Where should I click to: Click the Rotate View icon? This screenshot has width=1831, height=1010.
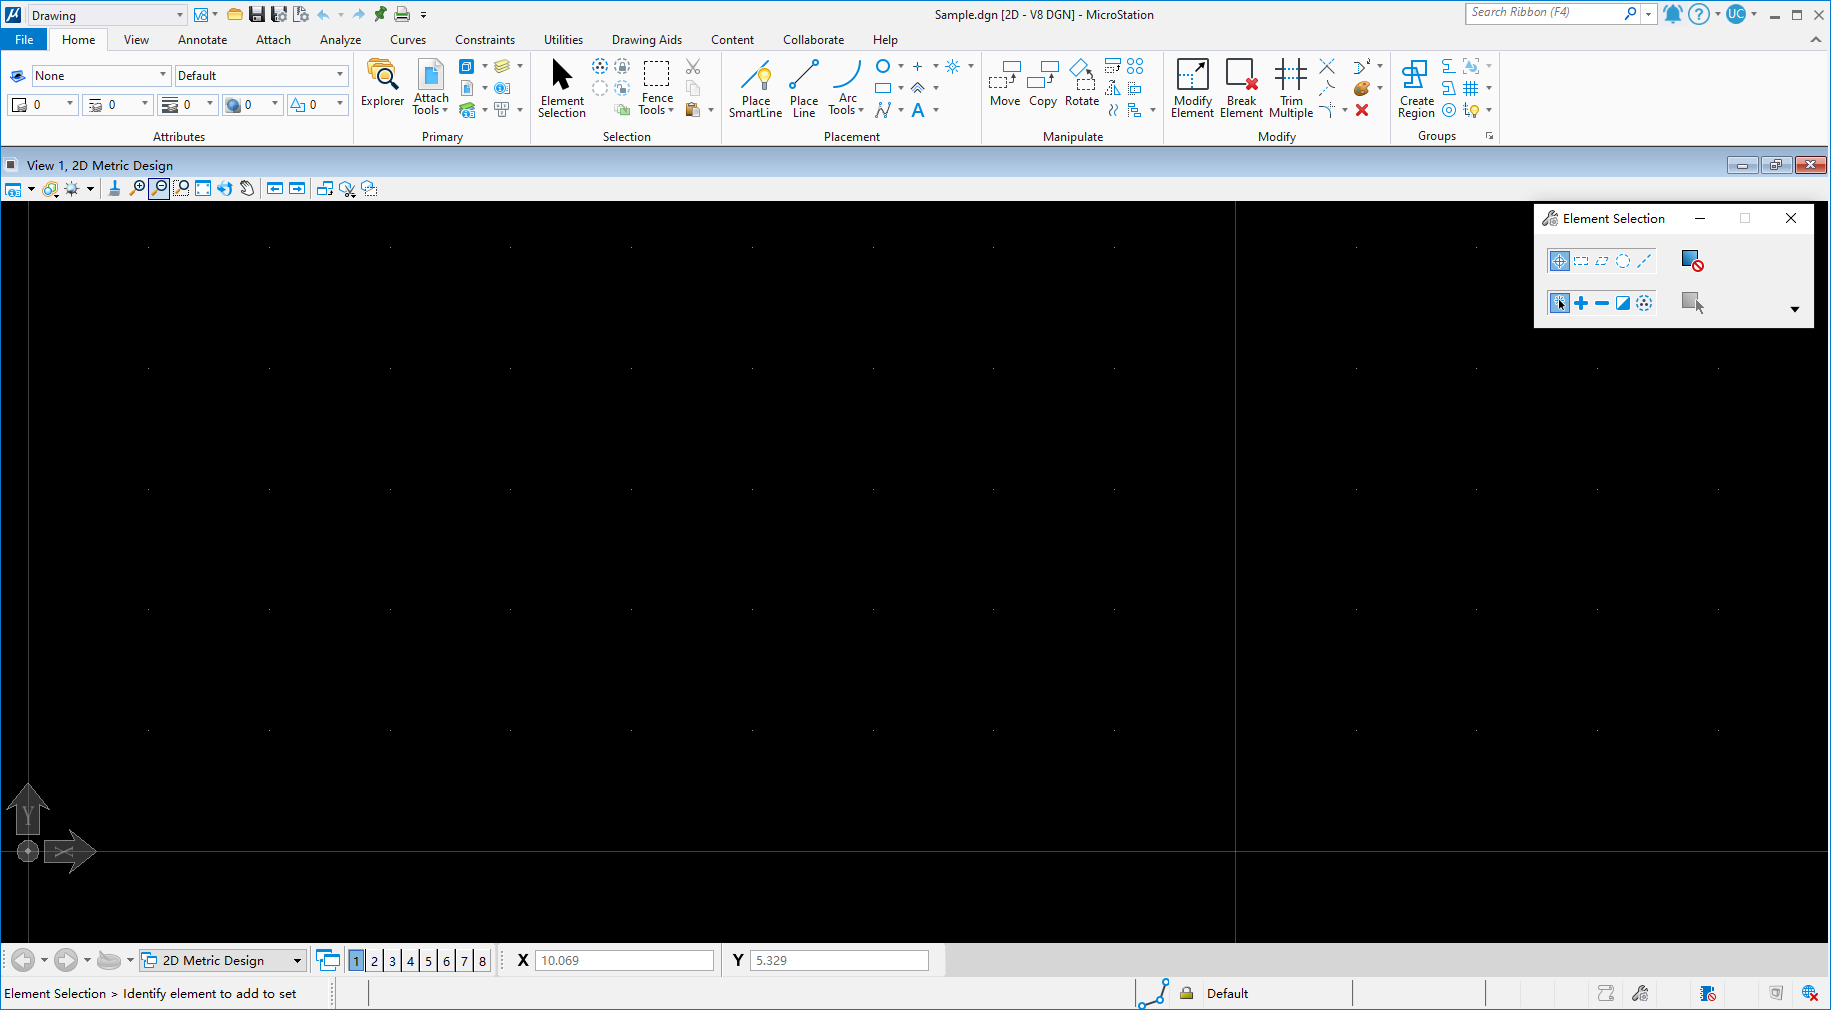point(225,188)
